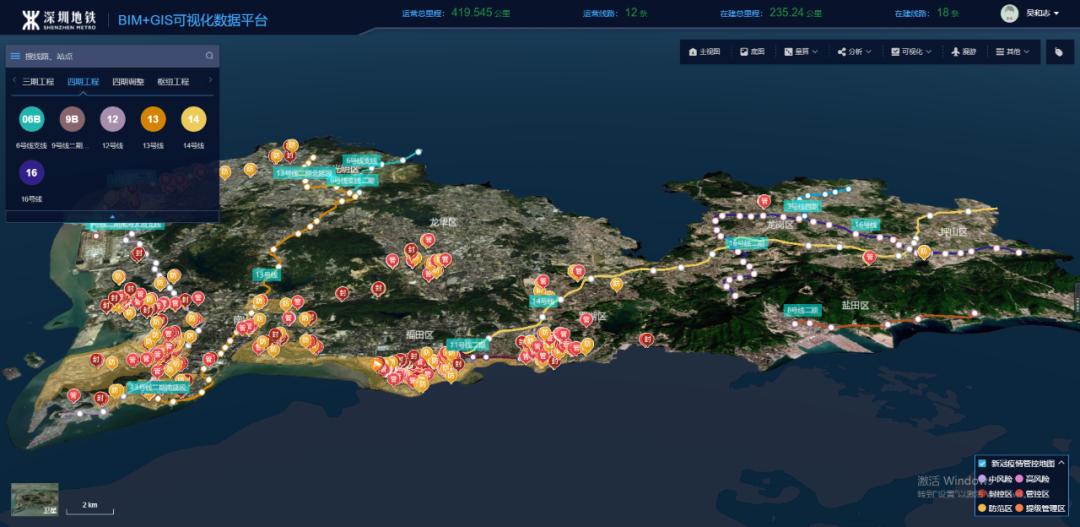Click the search magnifier icon
Image resolution: width=1080 pixels, height=527 pixels.
209,56
